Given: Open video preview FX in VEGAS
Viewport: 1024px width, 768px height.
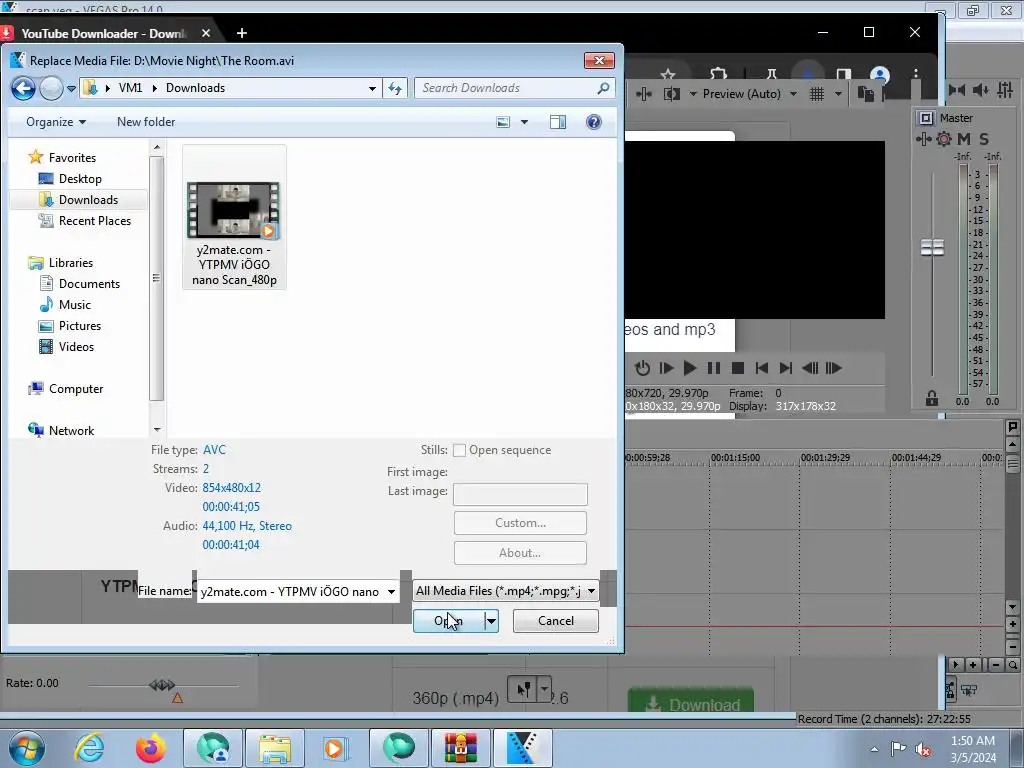Looking at the screenshot, I should point(644,94).
